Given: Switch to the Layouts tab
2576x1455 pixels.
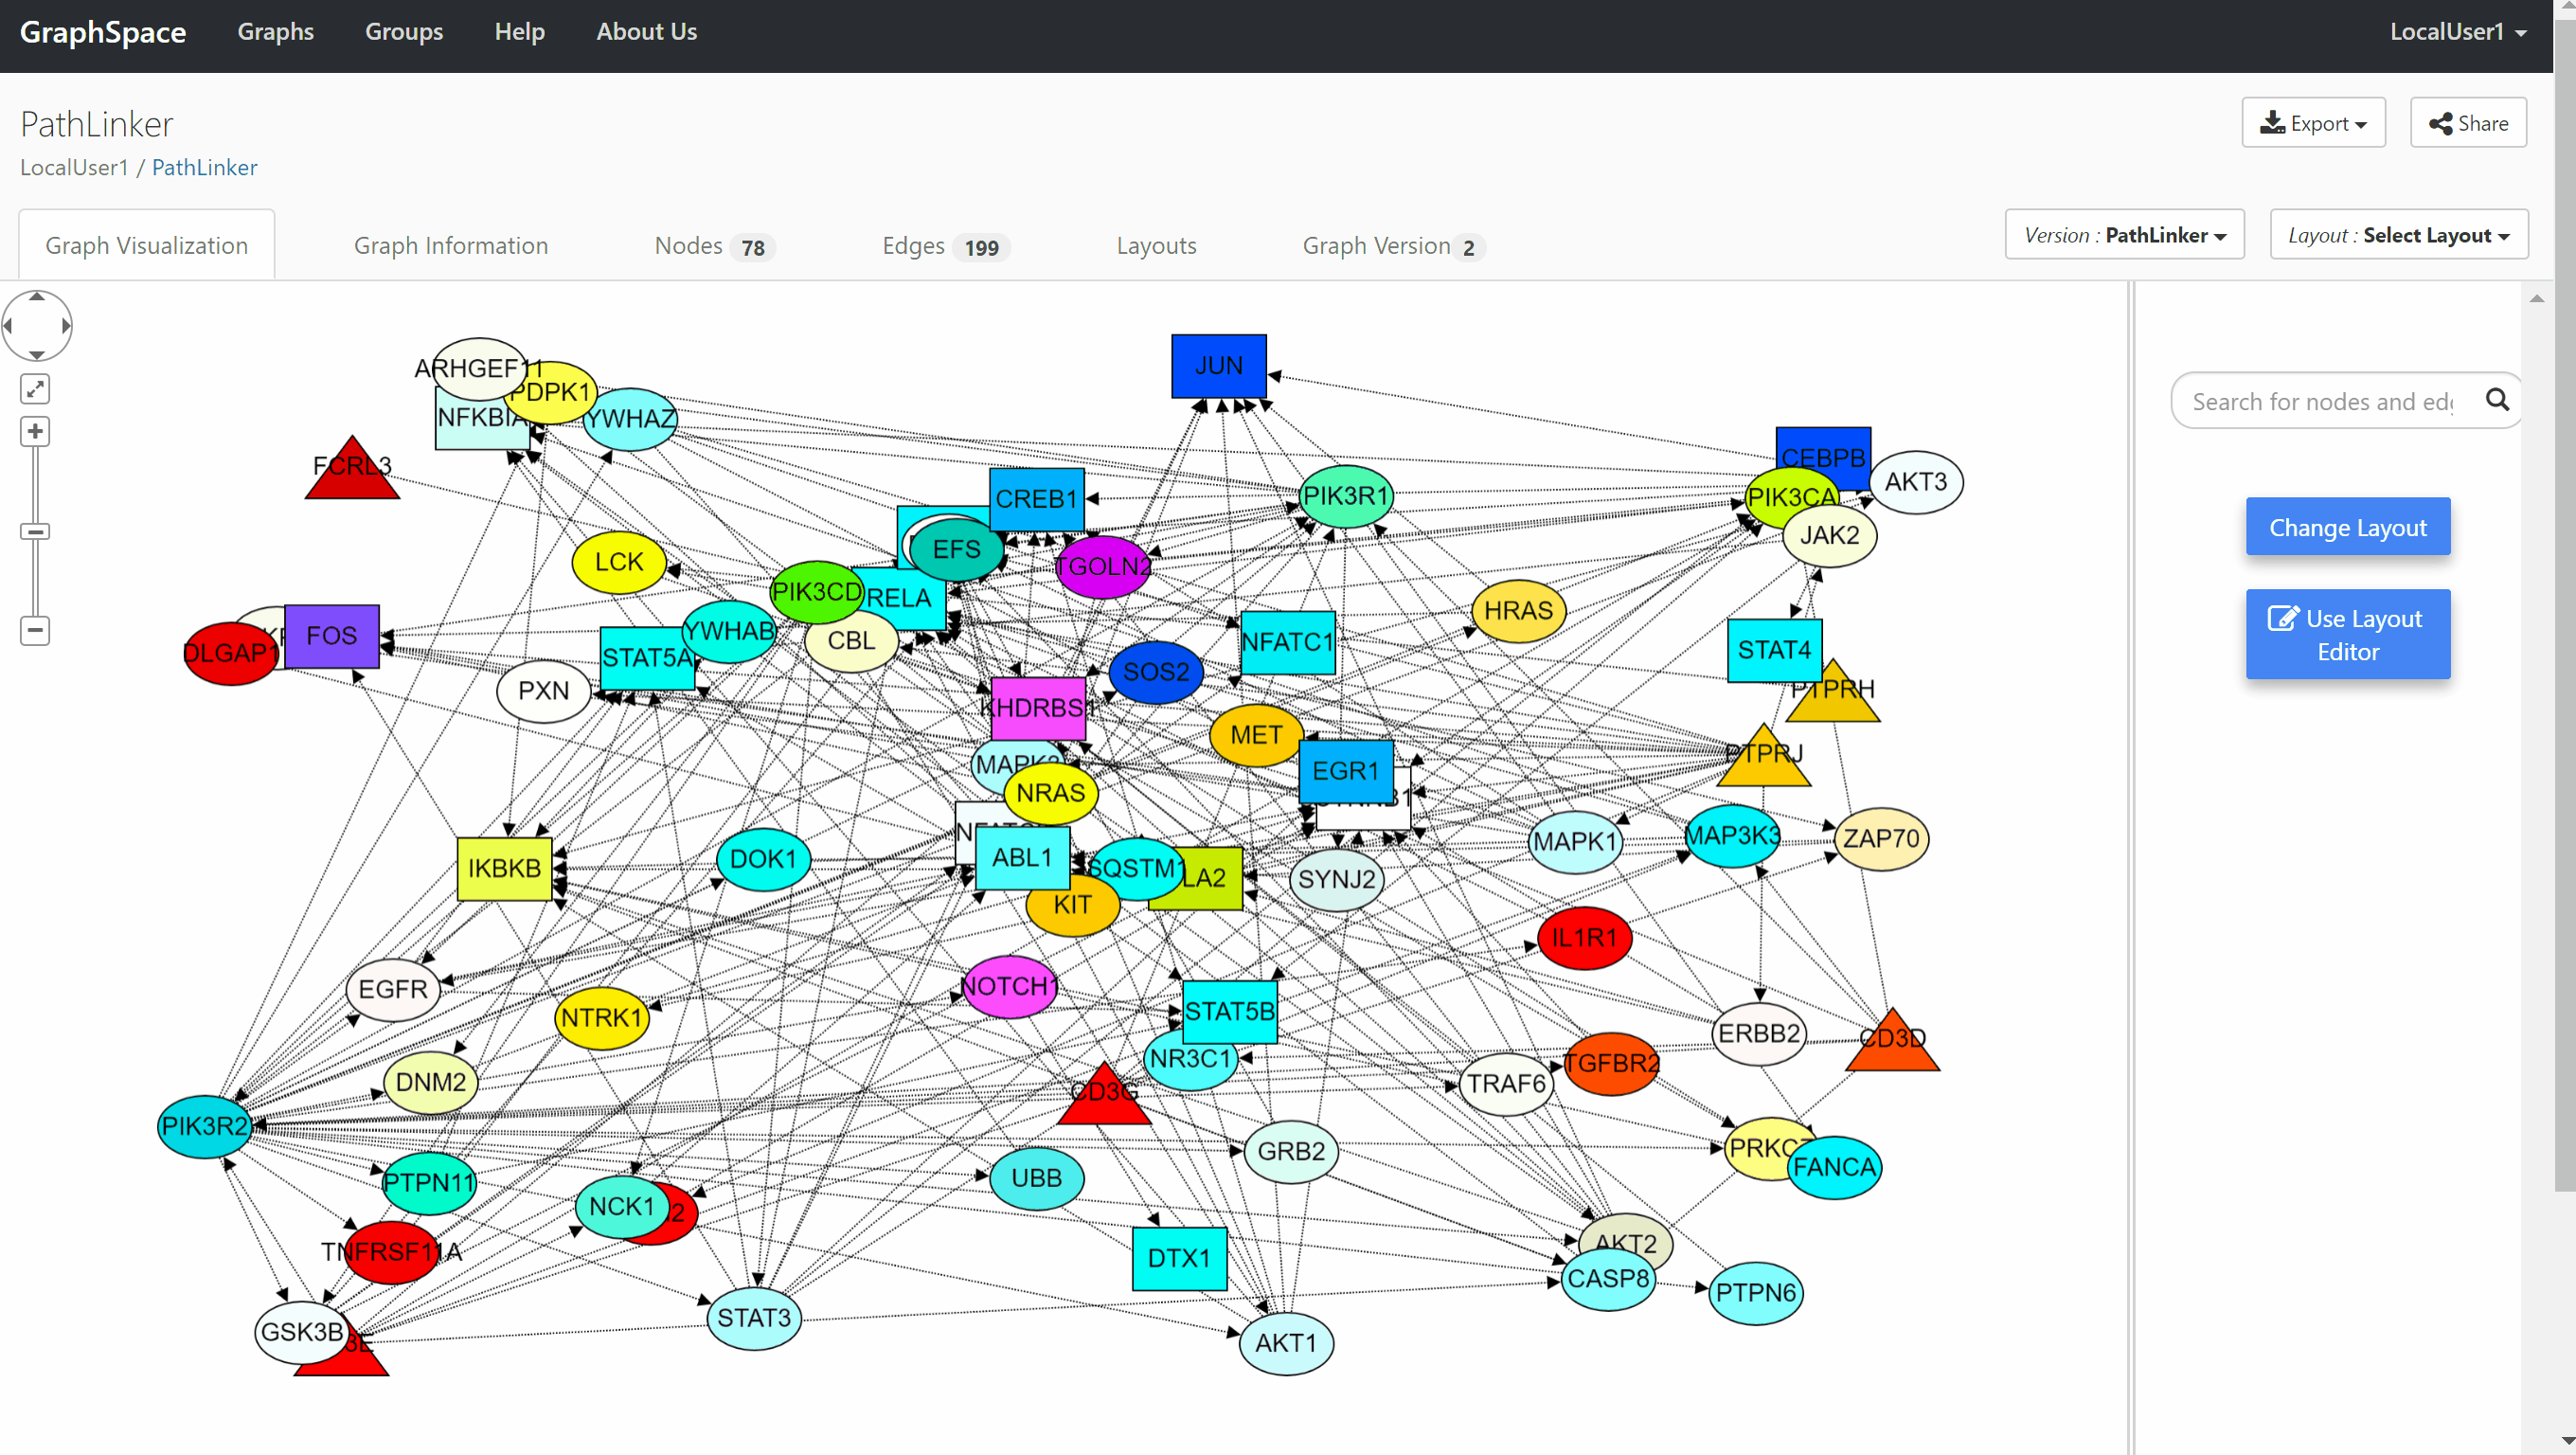Looking at the screenshot, I should (x=1156, y=245).
